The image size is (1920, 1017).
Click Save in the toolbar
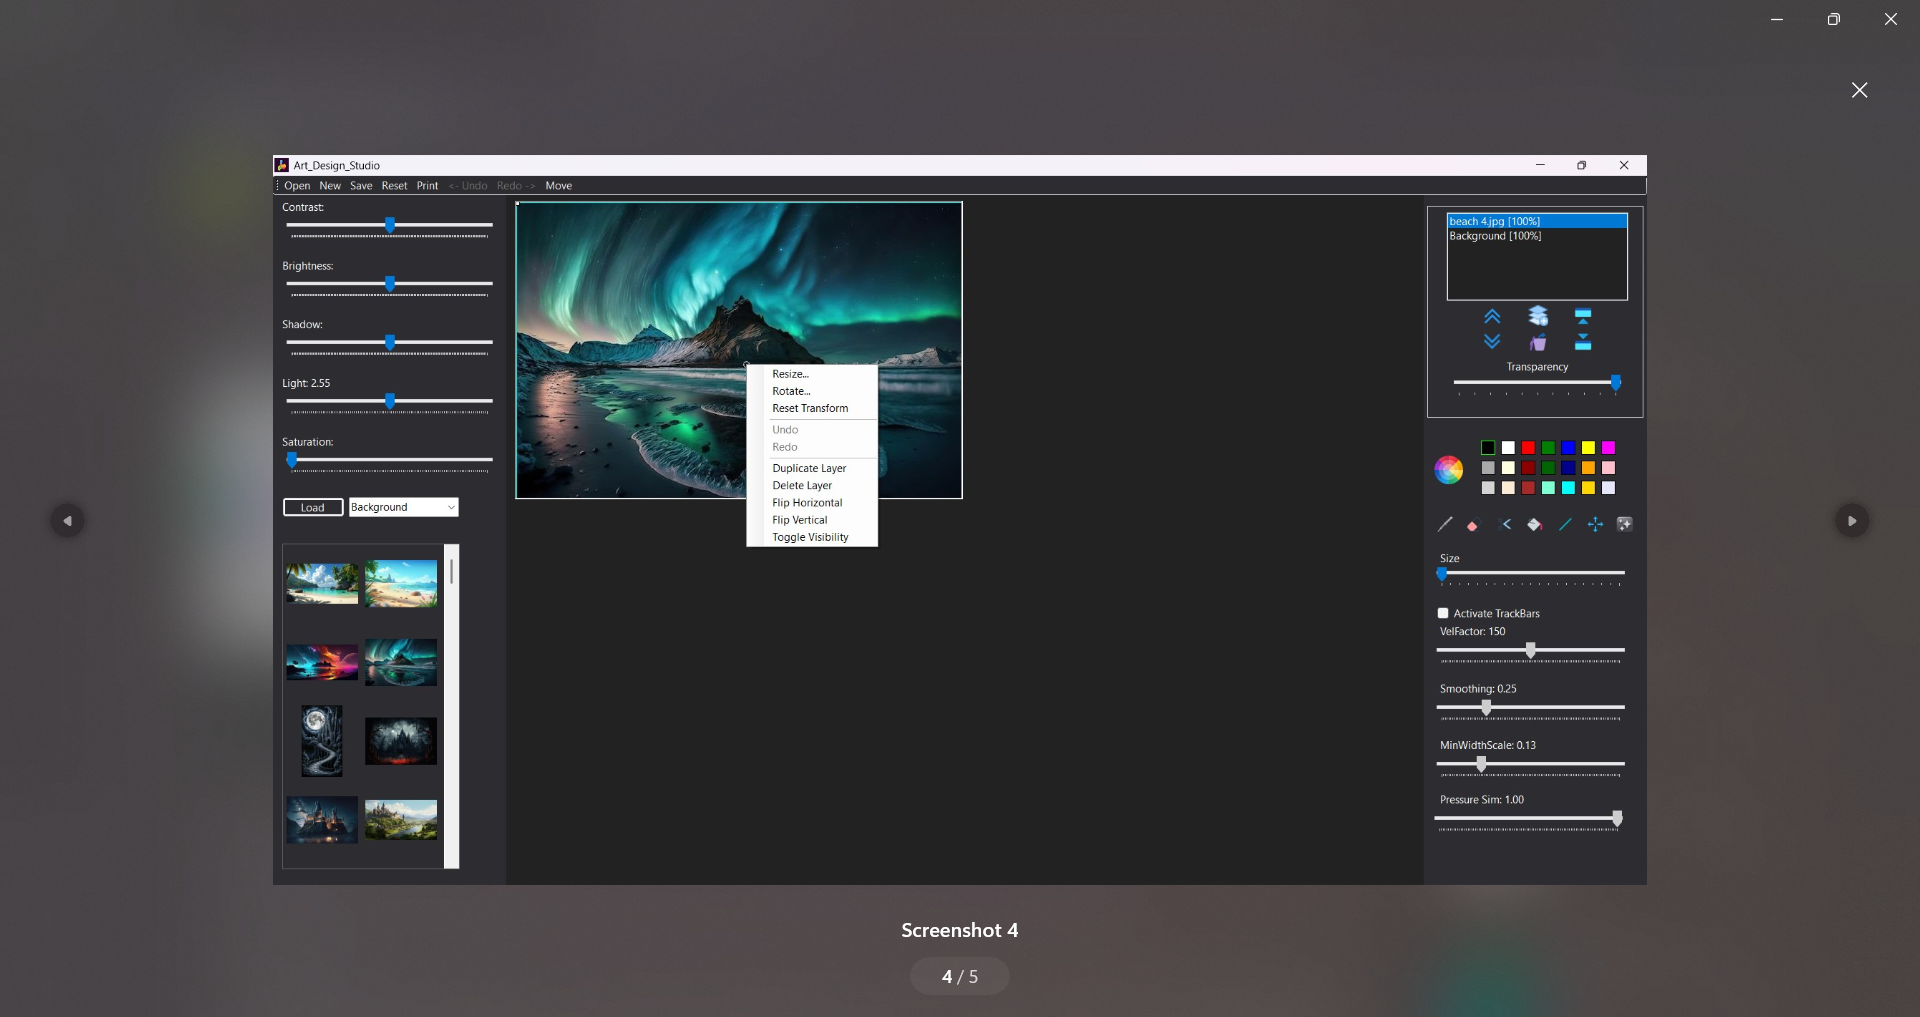point(361,186)
